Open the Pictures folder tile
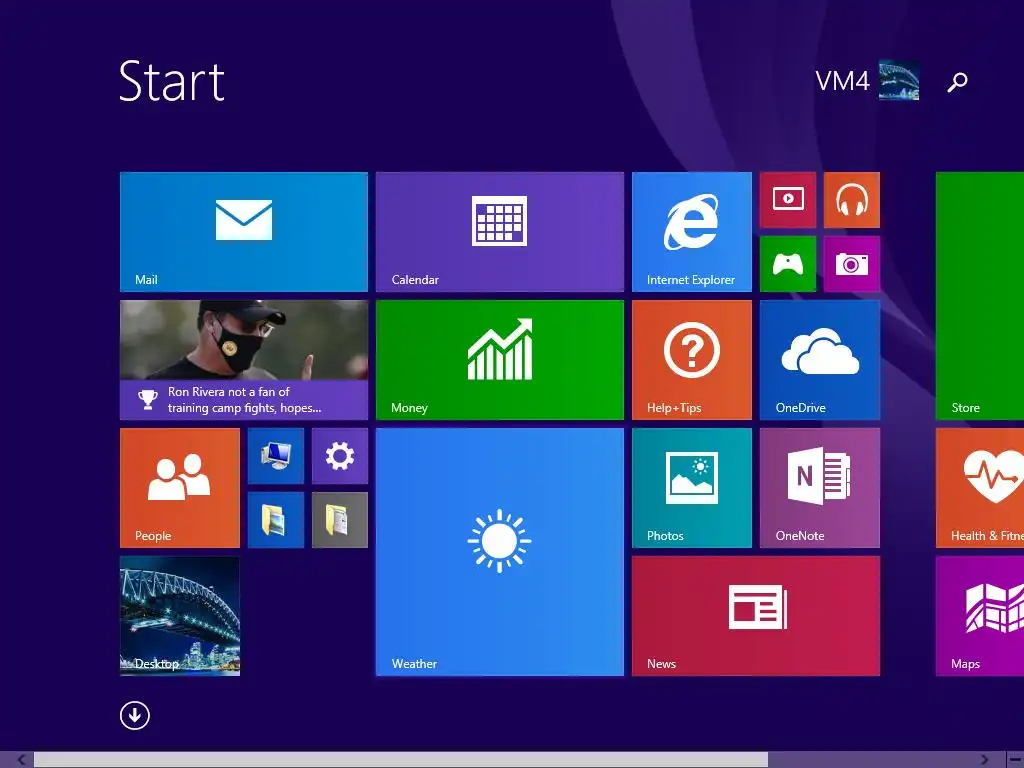Viewport: 1024px width, 768px height. click(276, 520)
